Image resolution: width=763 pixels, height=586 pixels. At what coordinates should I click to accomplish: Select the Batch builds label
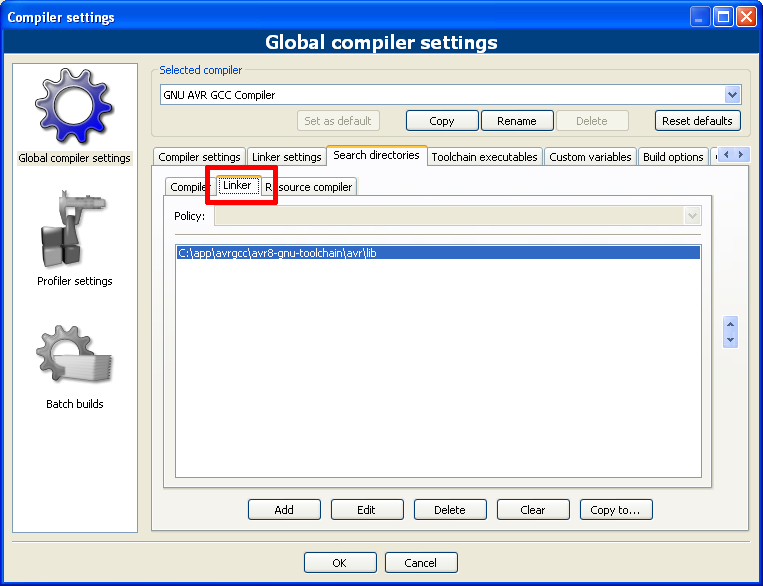(74, 404)
